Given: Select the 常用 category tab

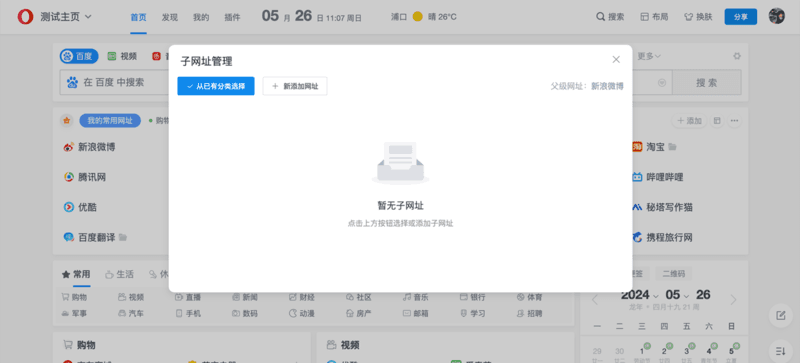Looking at the screenshot, I should (76, 275).
